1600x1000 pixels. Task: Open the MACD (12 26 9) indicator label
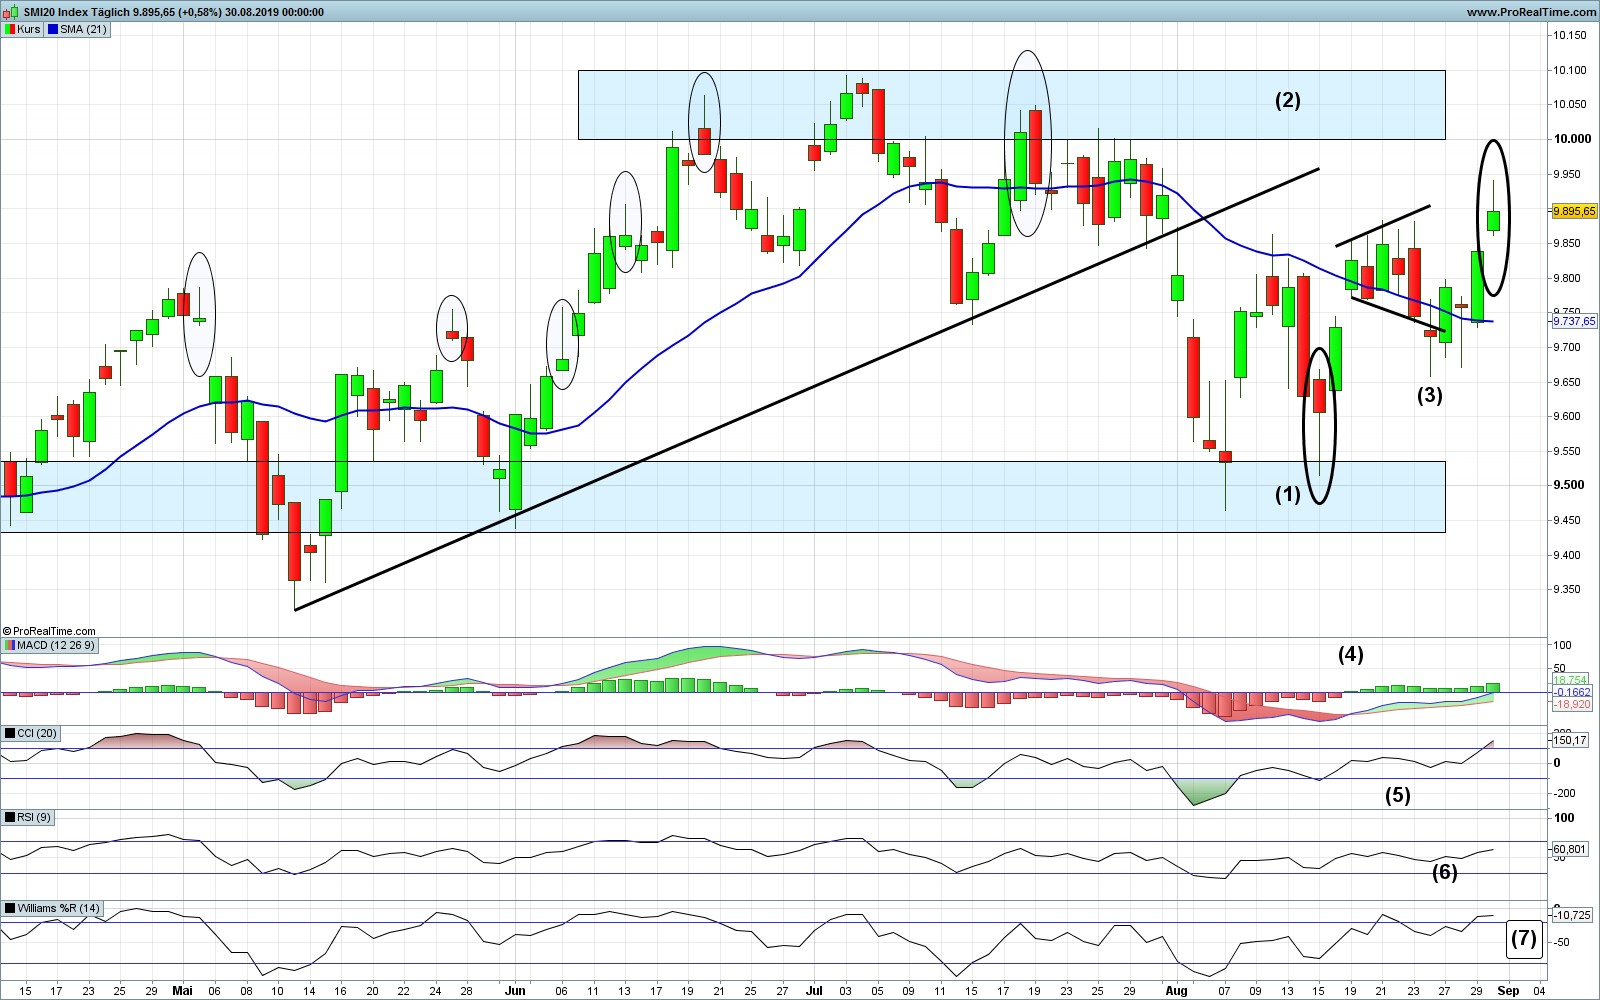[x=56, y=646]
